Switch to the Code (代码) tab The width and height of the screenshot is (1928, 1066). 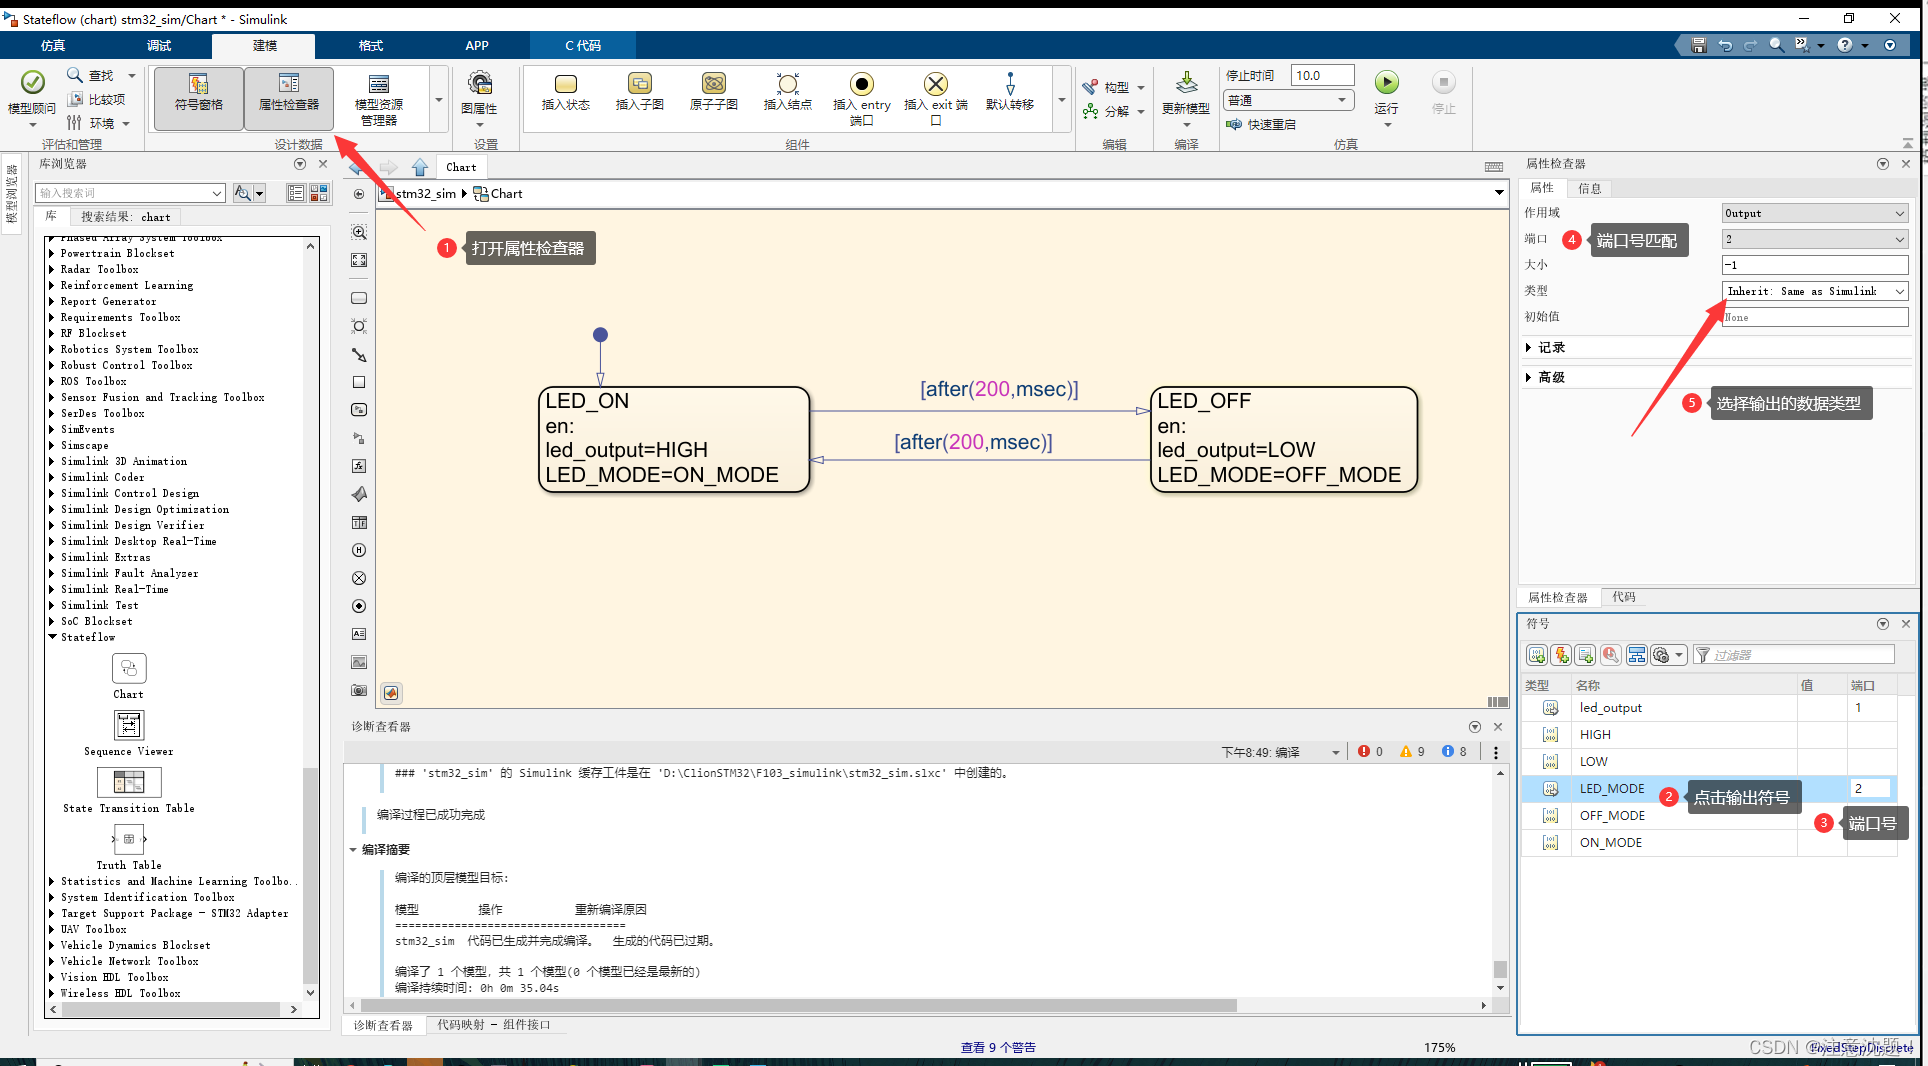[x=1624, y=597]
